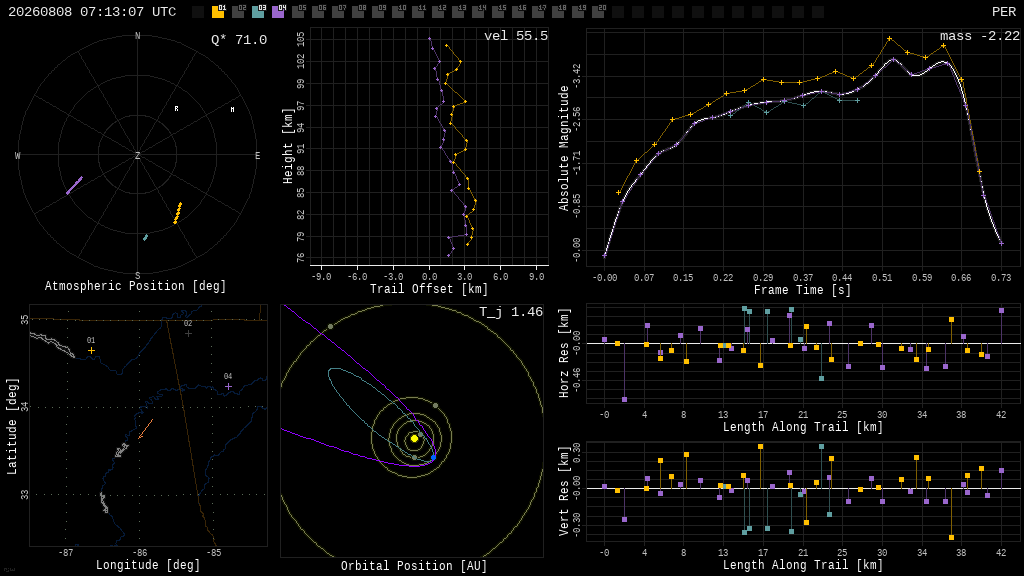Viewport: 1024px width, 576px height.
Task: Click the orange meteor ground track on map
Action: (146, 429)
